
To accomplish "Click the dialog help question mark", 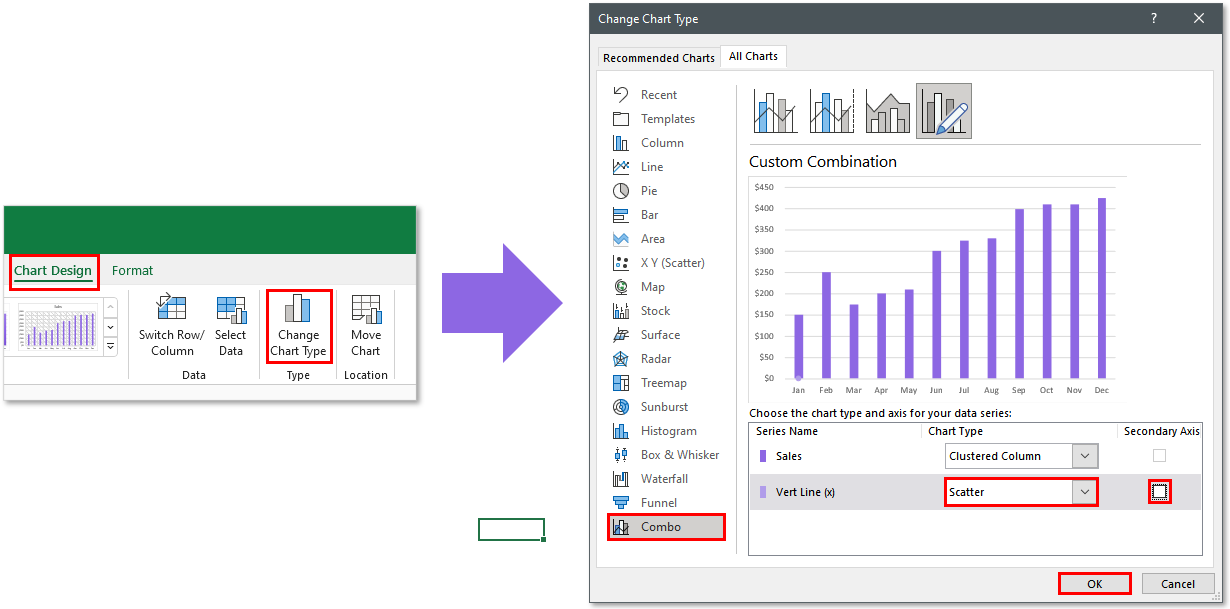I will click(1153, 18).
